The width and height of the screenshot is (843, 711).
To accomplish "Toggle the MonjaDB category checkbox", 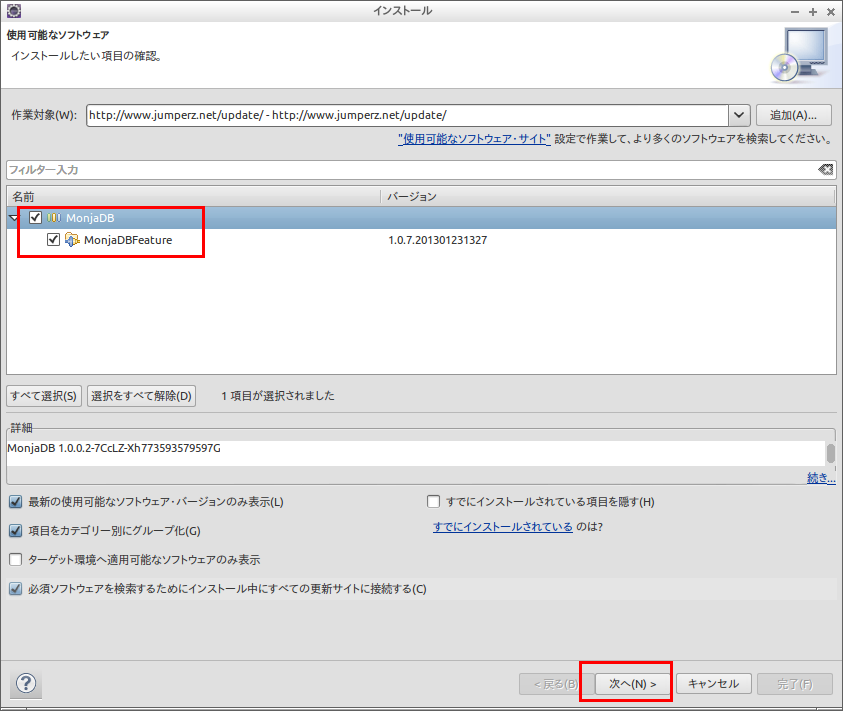I will (35, 218).
